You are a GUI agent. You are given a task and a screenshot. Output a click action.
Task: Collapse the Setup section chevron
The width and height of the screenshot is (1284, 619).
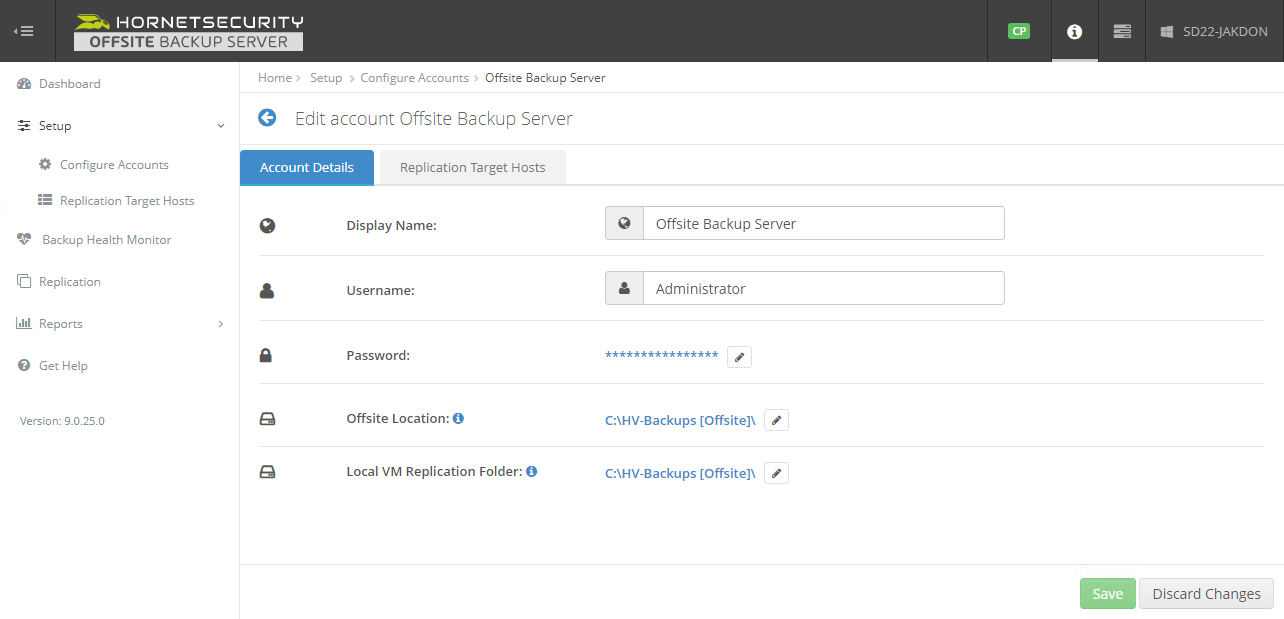(x=220, y=125)
